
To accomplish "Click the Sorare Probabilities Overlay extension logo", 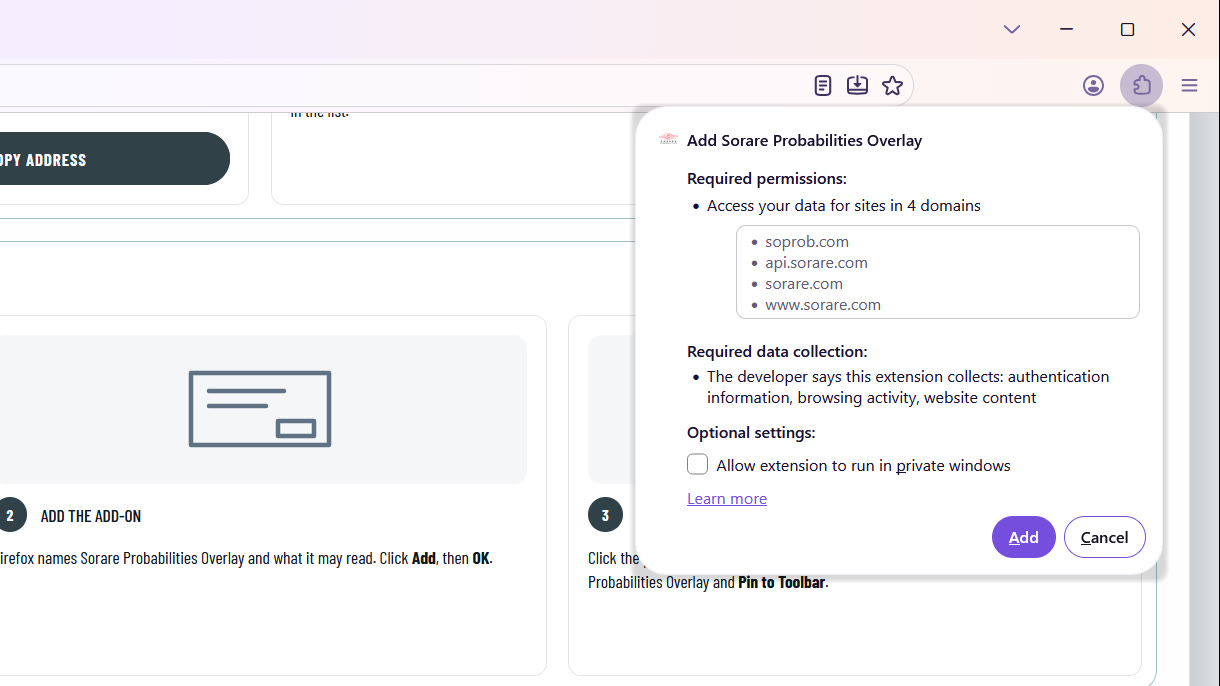I will 668,140.
